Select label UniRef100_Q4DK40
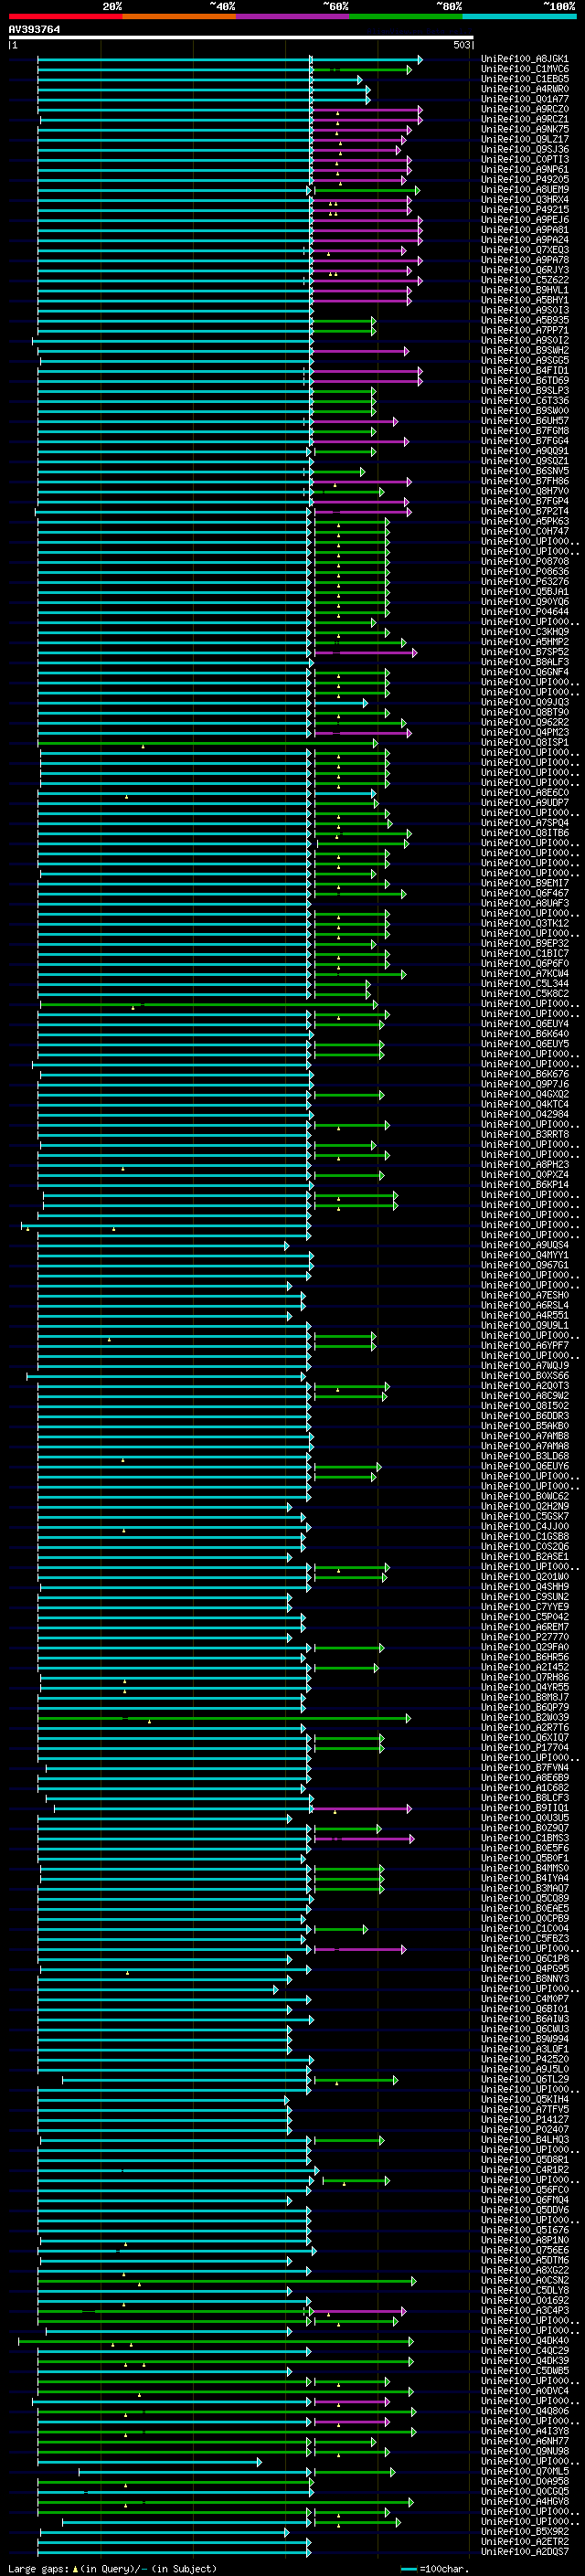585x2576 pixels. [x=525, y=2340]
